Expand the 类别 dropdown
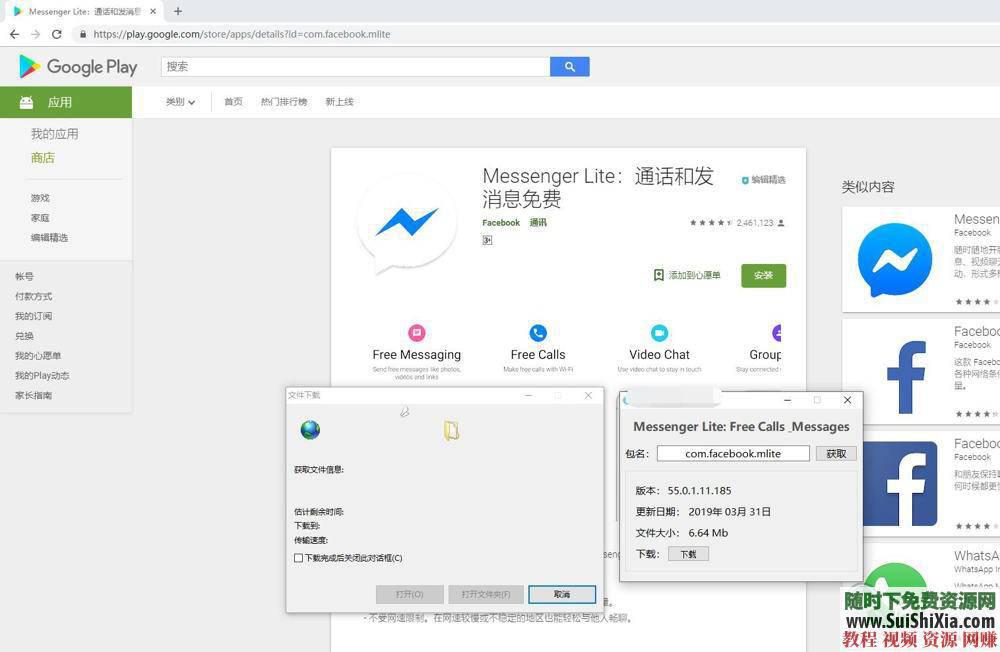The image size is (1000, 652). (180, 102)
